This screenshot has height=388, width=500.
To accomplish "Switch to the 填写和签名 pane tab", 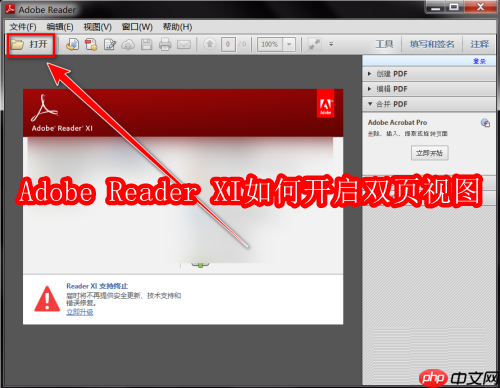I will click(x=432, y=44).
